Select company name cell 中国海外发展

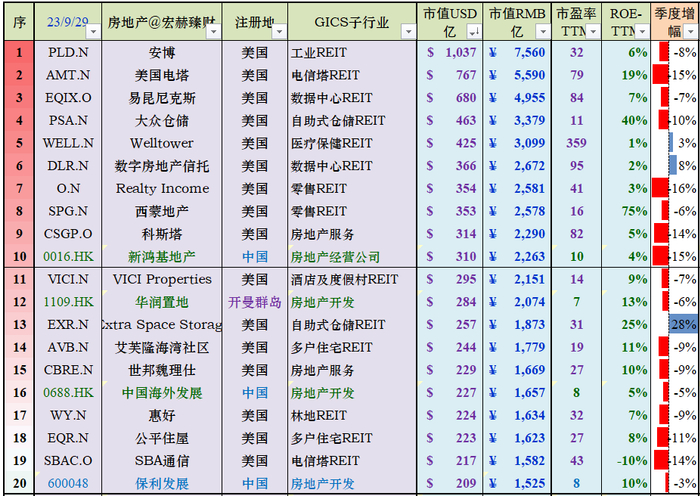point(162,393)
